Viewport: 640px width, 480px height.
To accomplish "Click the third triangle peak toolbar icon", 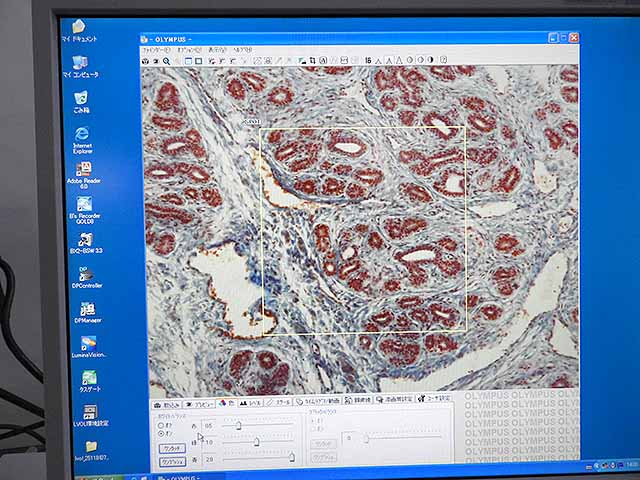I will click(399, 60).
